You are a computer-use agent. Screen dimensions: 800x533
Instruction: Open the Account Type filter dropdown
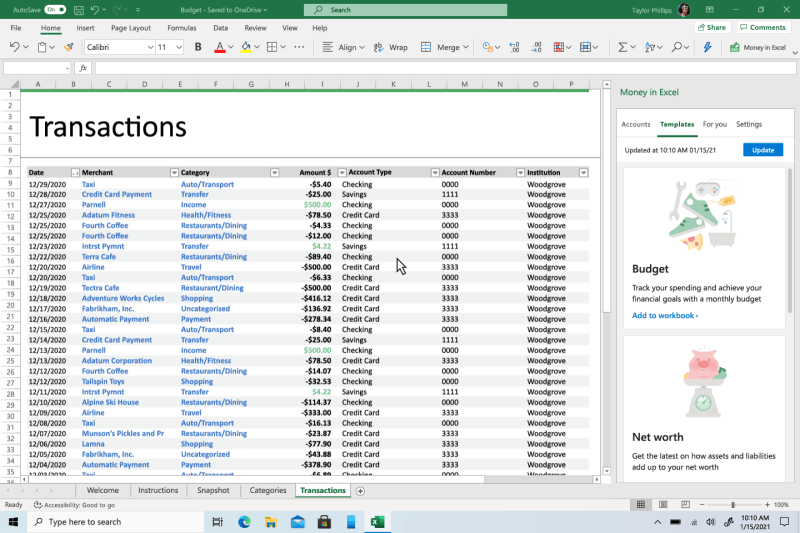(435, 172)
